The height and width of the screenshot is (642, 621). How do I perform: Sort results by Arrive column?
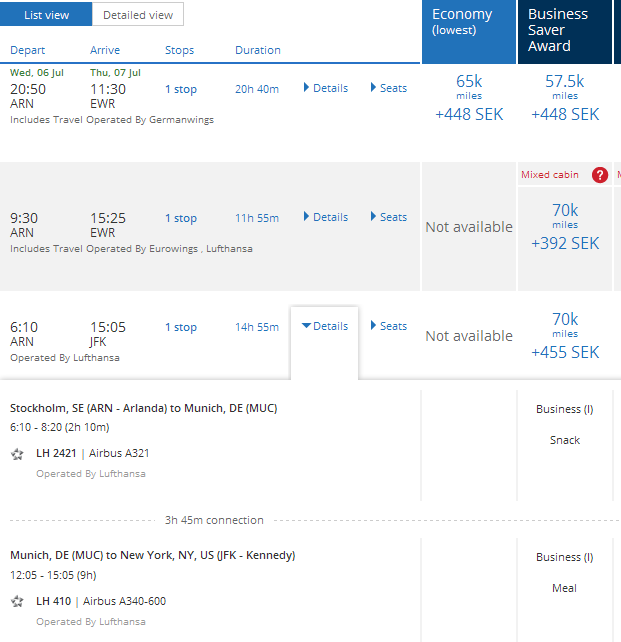click(105, 50)
